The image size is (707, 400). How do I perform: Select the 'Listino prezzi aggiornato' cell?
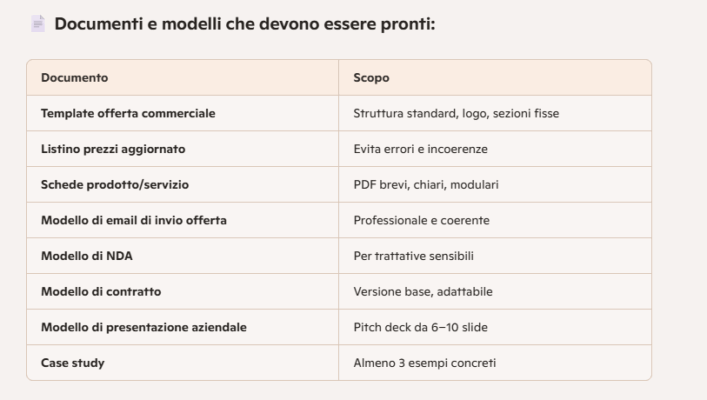(113, 149)
